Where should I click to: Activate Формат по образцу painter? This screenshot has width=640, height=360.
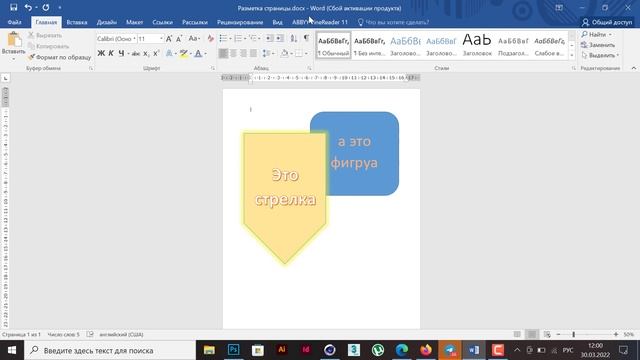click(x=60, y=57)
